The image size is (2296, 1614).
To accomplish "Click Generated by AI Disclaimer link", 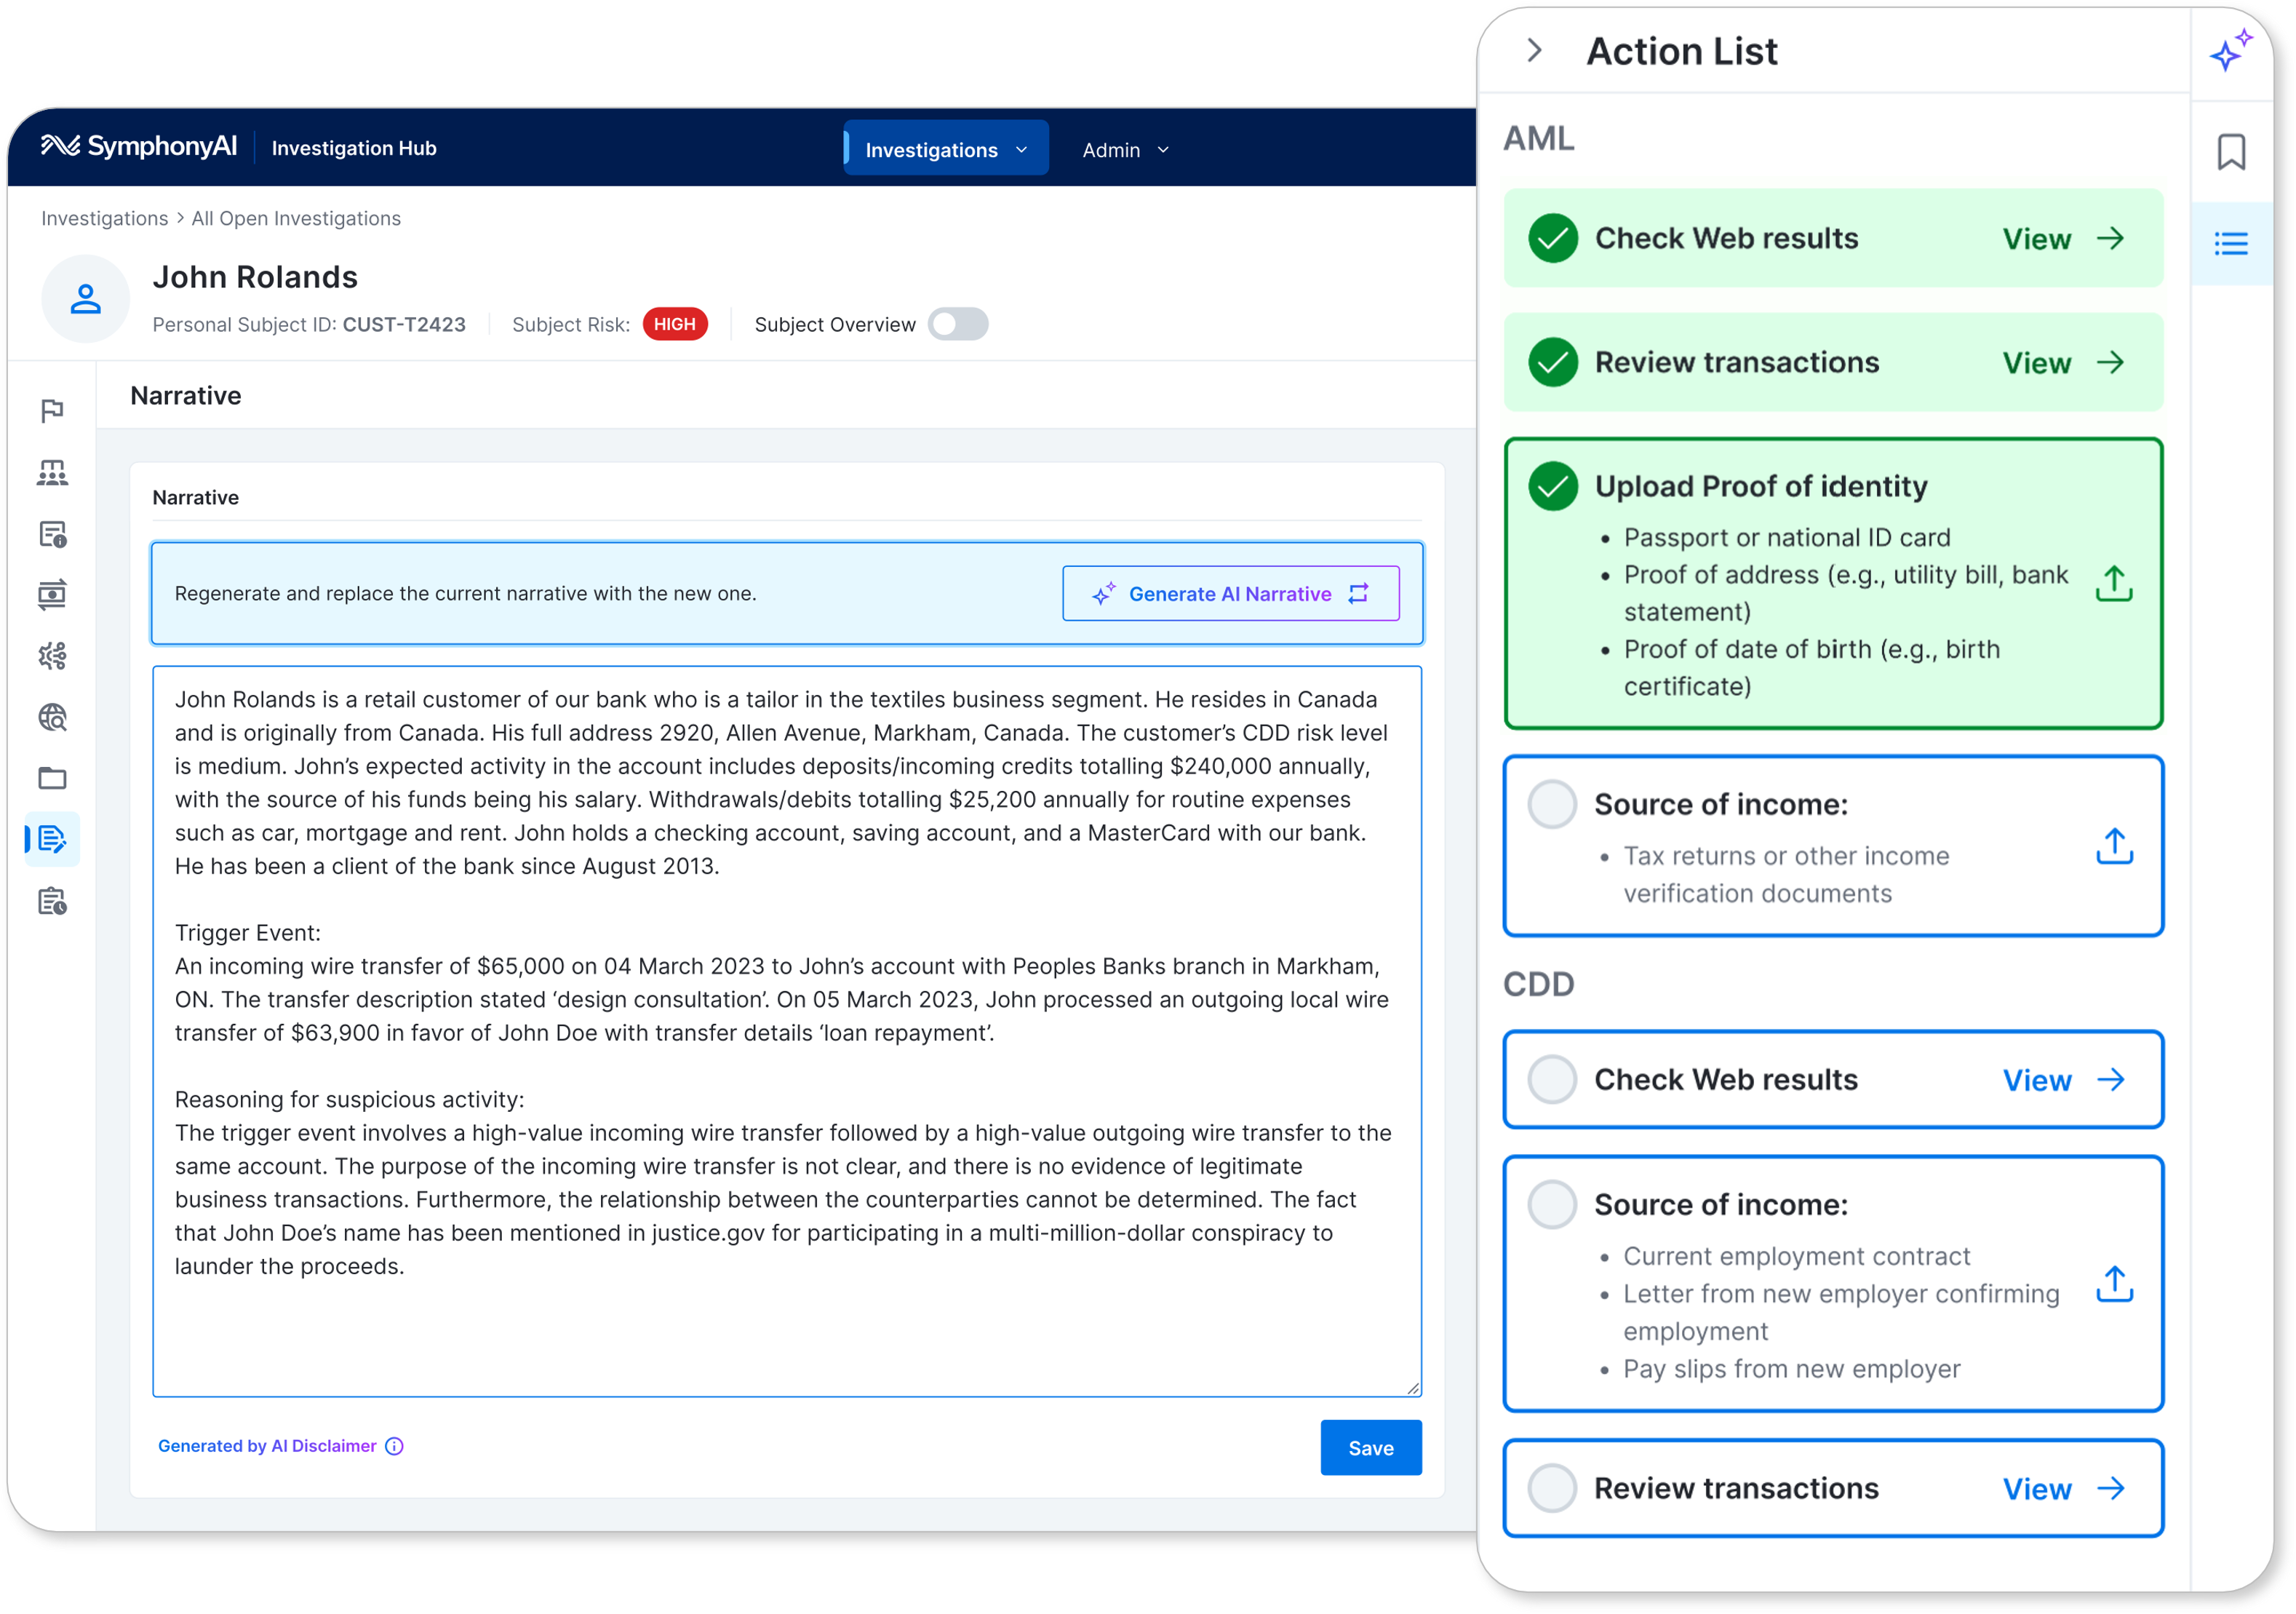I will pos(278,1447).
